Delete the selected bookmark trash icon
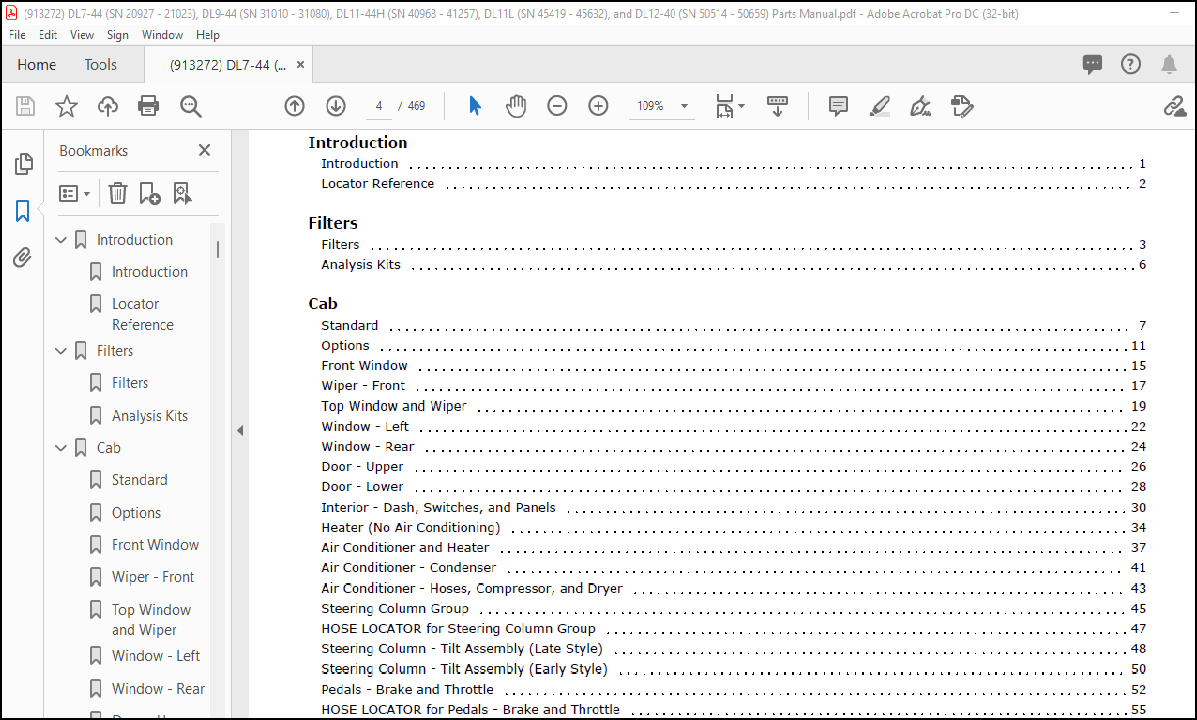Screen dimensions: 1197x720 [x=118, y=193]
